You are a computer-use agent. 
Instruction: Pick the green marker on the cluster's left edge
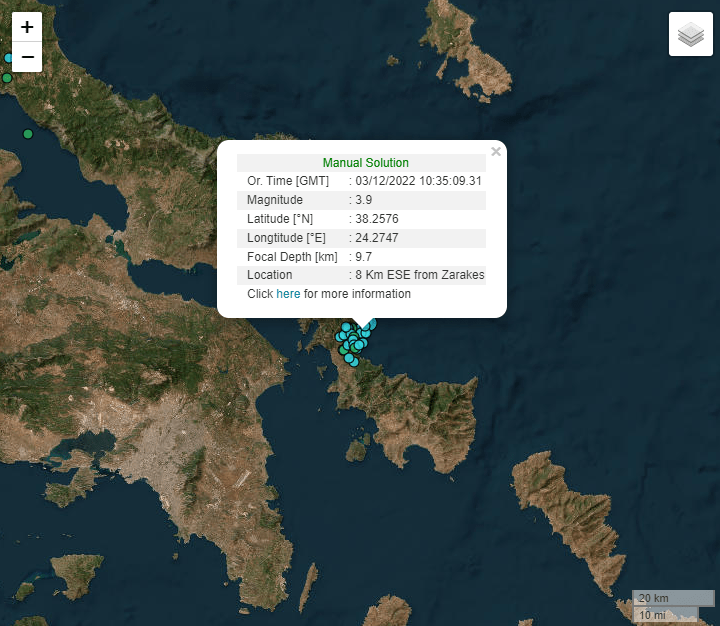341,349
